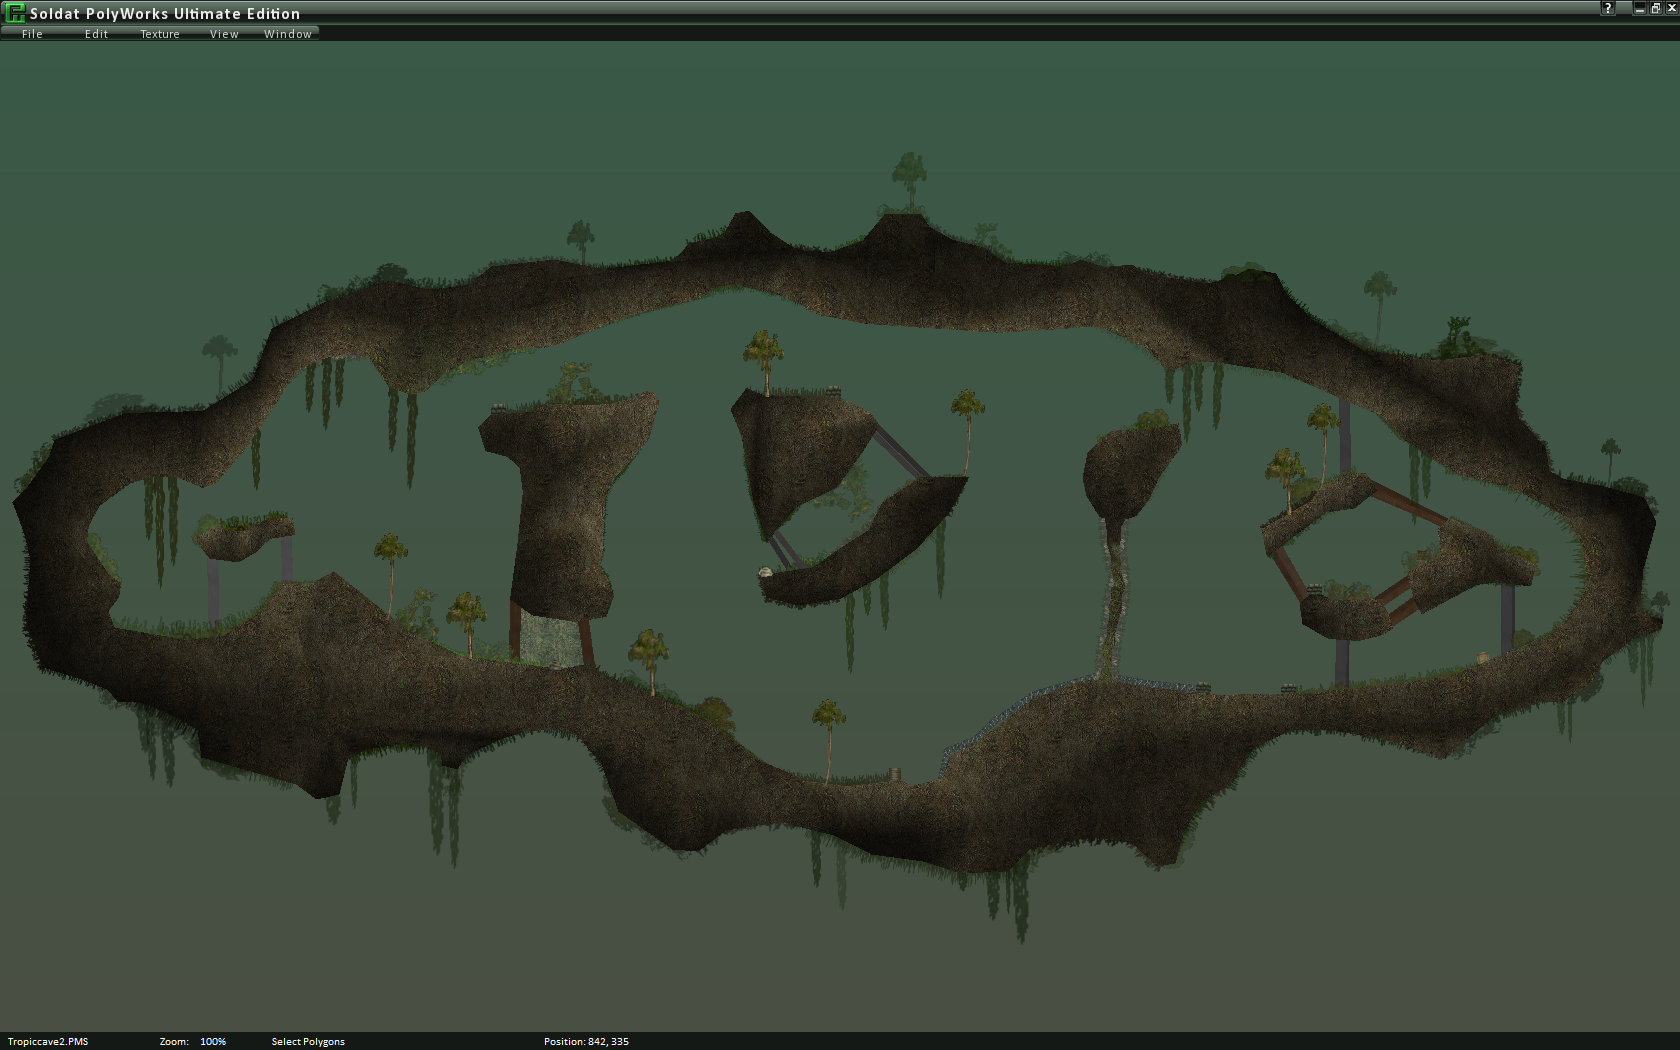Select the tall tree atop the cave ridge
Viewport: 1680px width, 1050px height.
click(x=909, y=180)
